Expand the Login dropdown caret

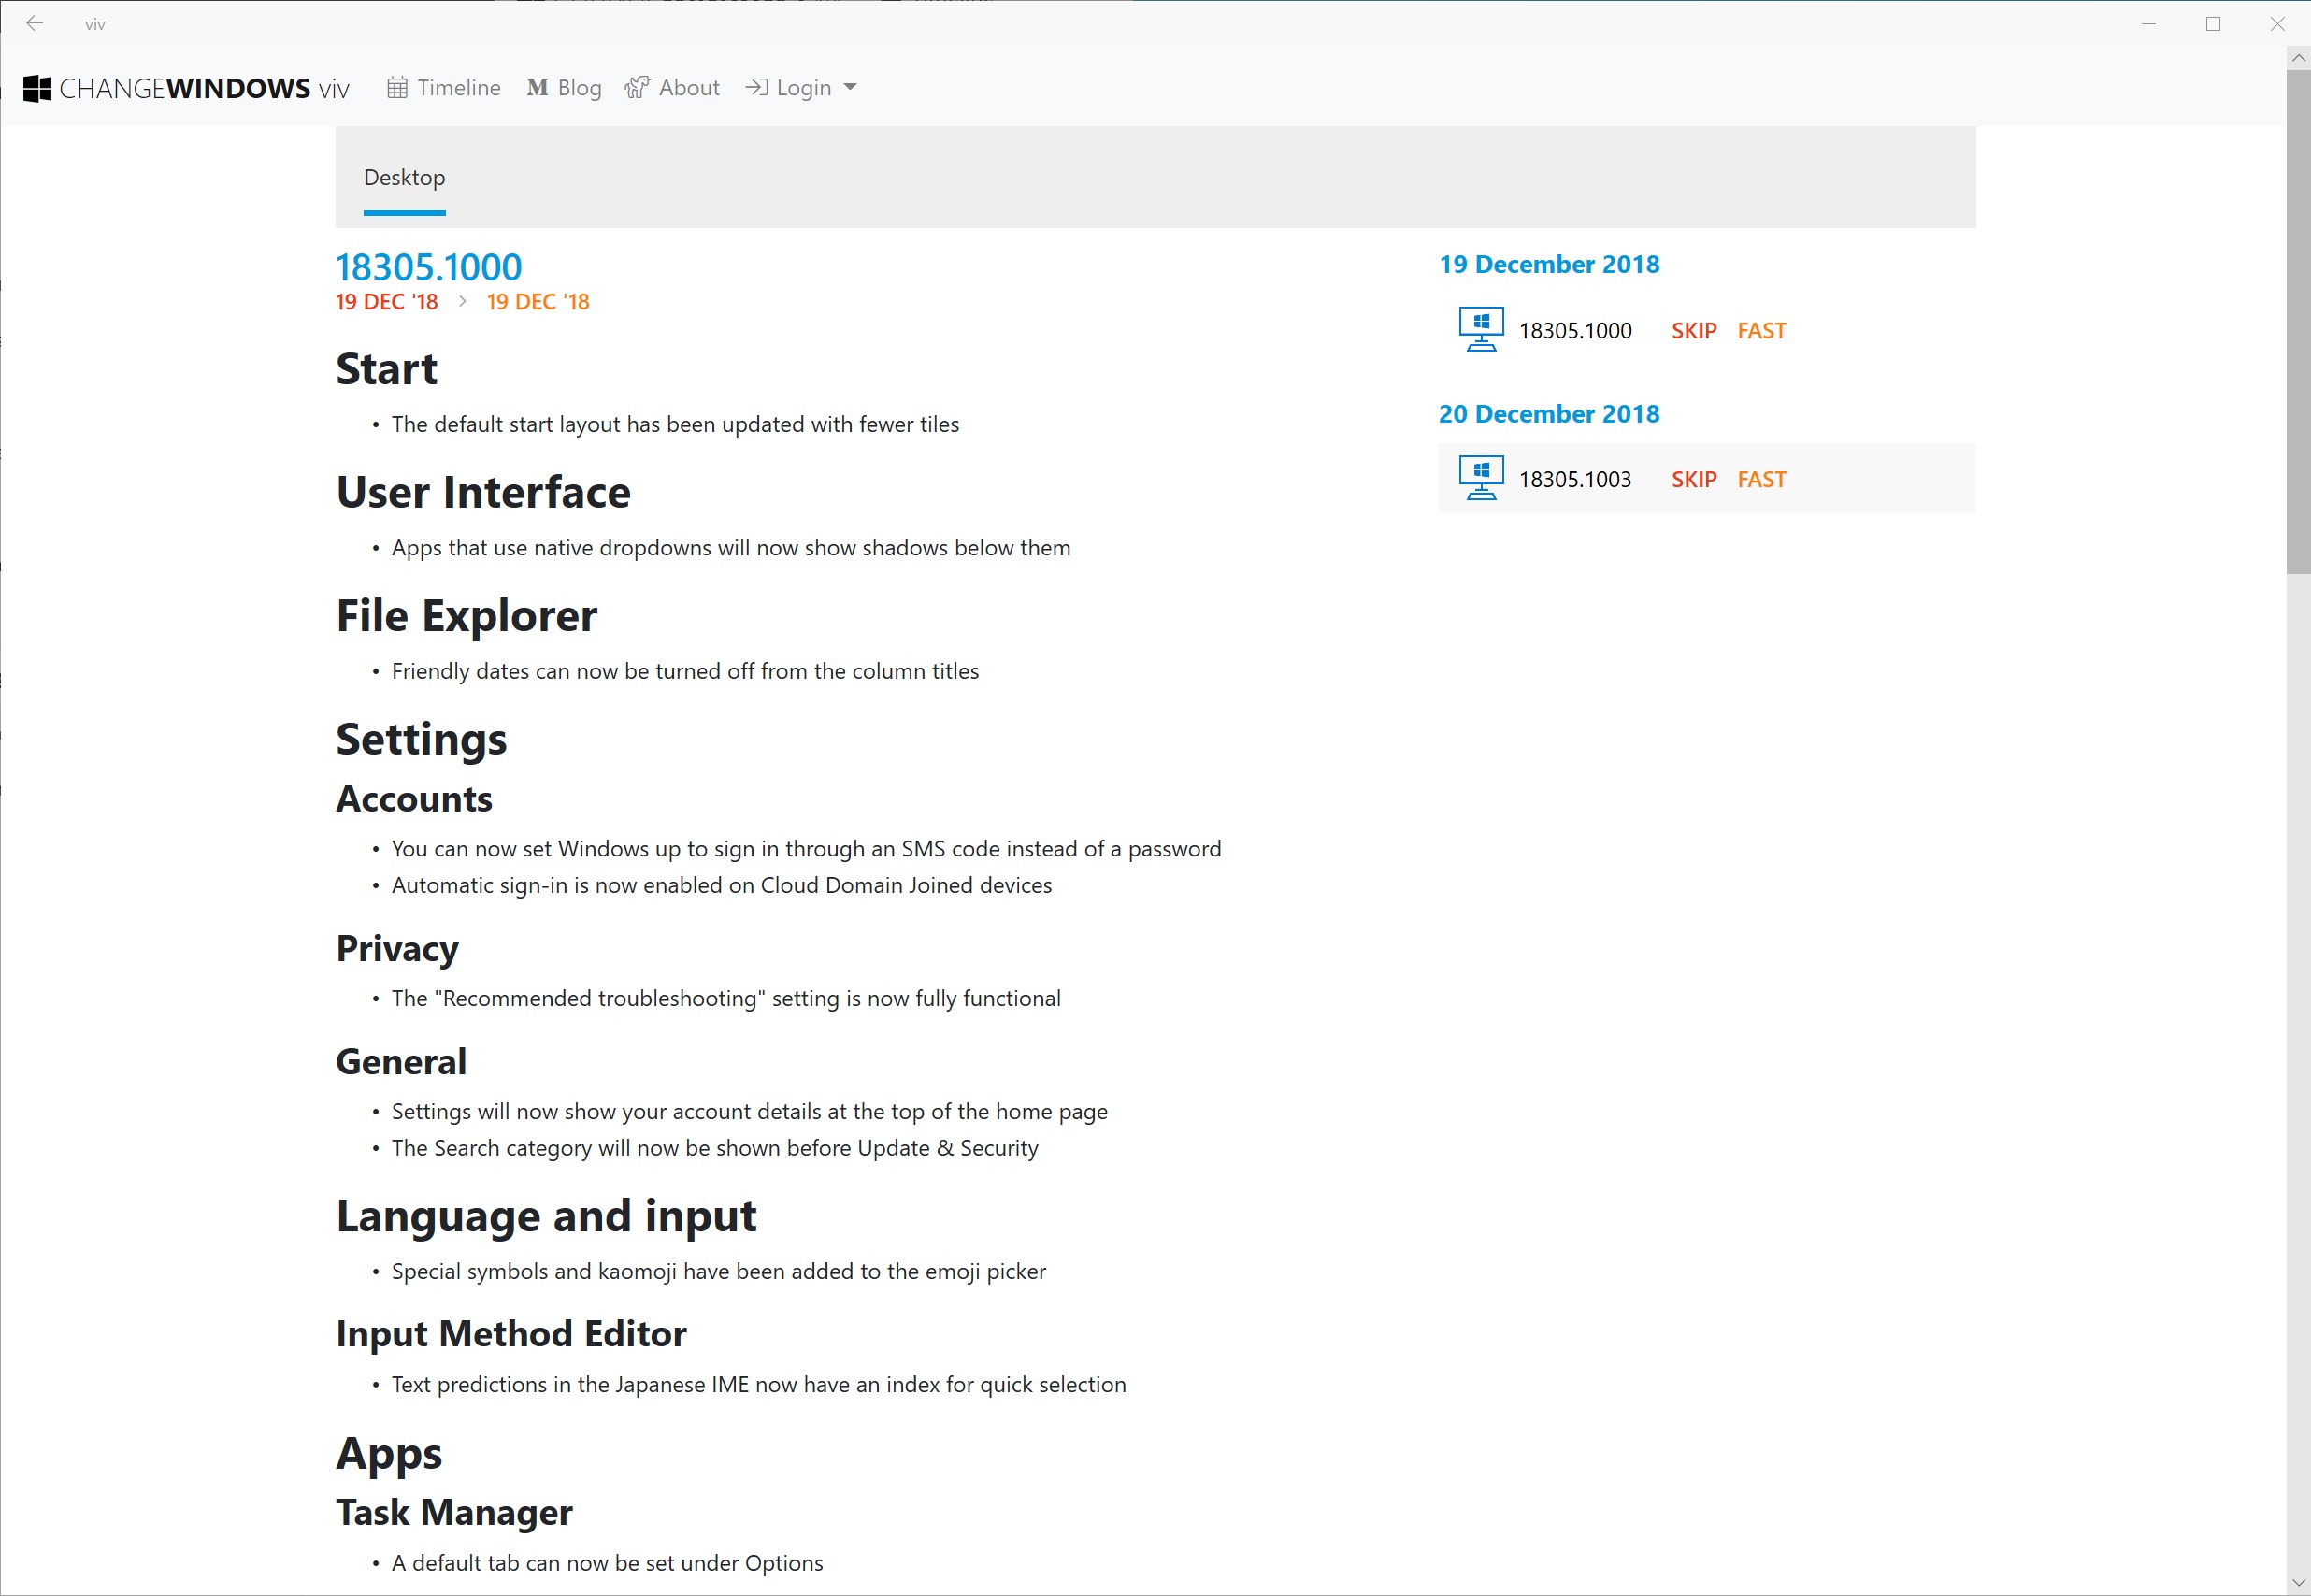pos(850,88)
